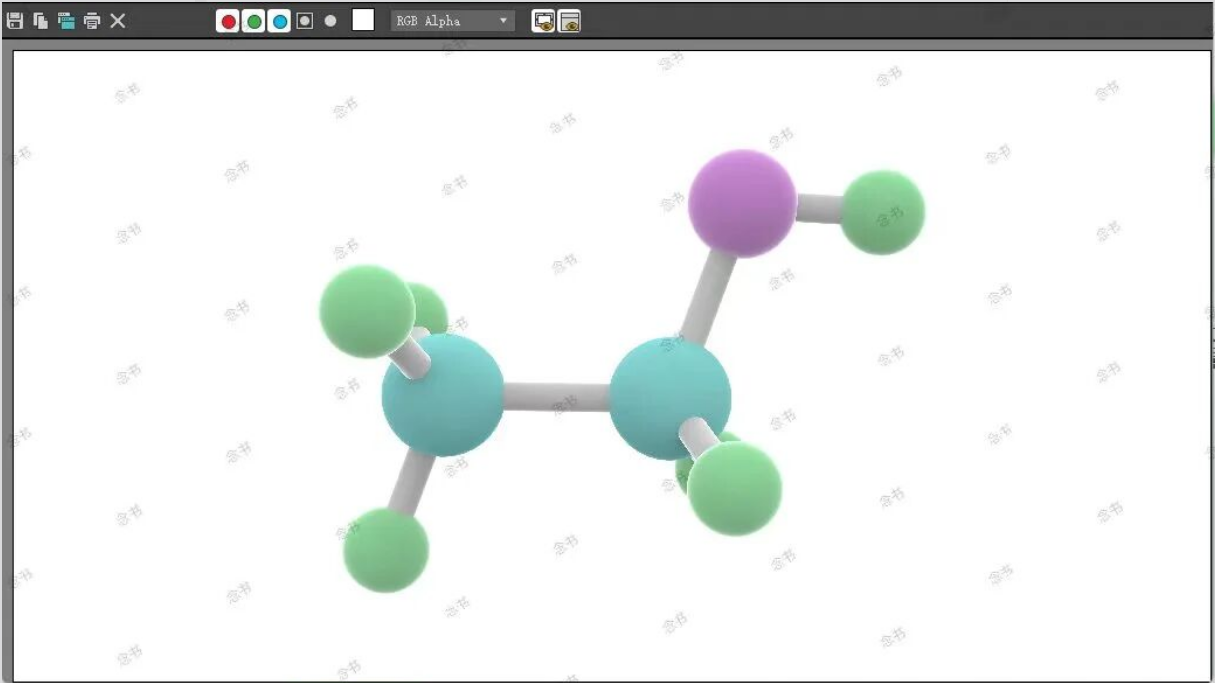Screen dimensions: 1215x683
Task: Open the white color swatch
Action: 363,20
